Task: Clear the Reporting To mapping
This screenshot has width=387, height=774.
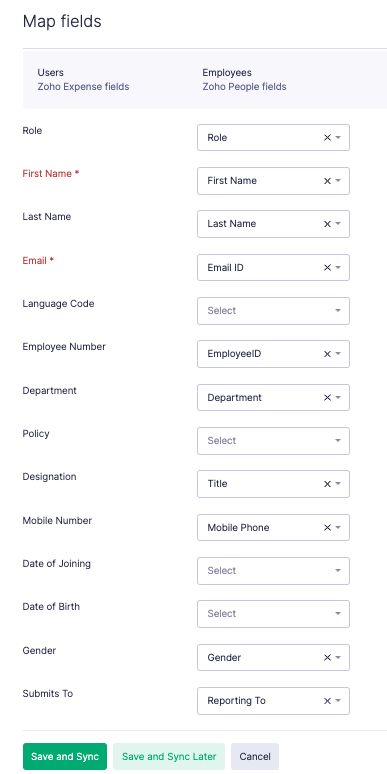Action: pos(327,701)
